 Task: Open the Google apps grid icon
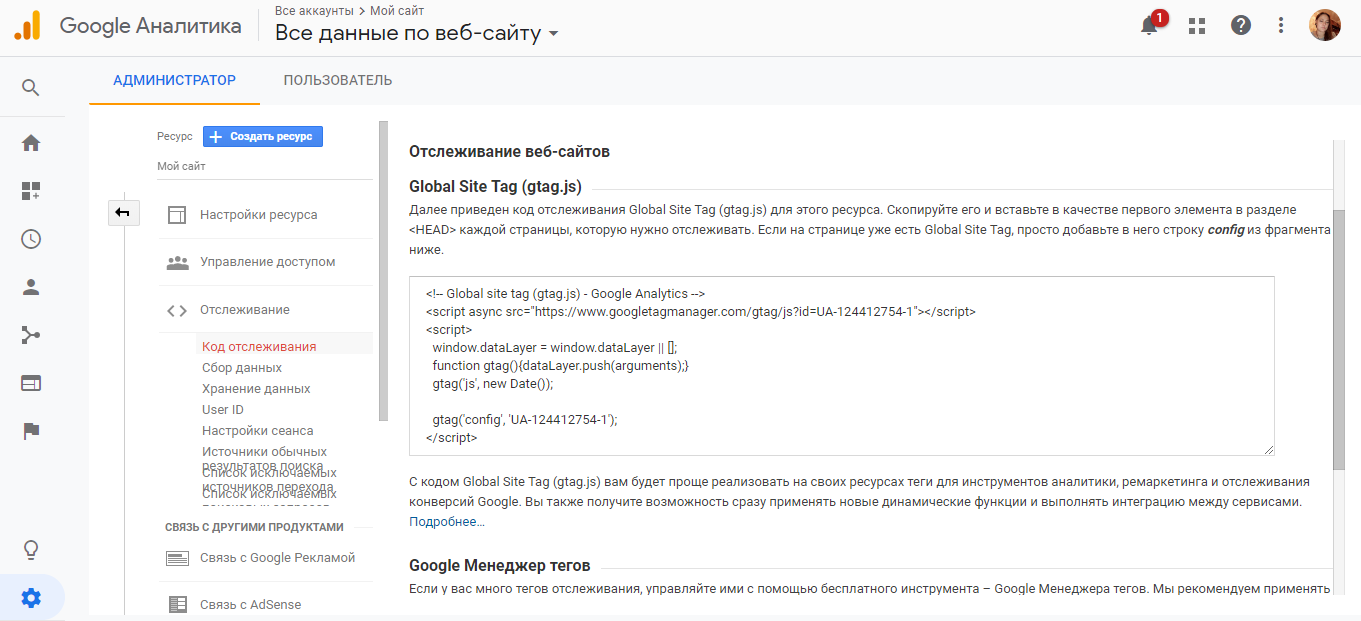pos(1197,26)
